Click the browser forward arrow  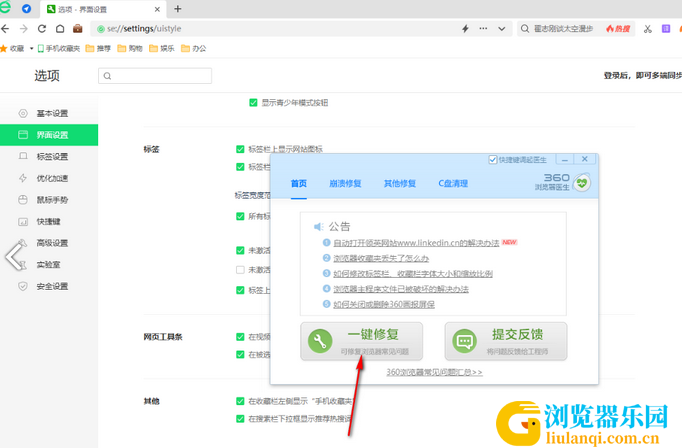[x=23, y=29]
